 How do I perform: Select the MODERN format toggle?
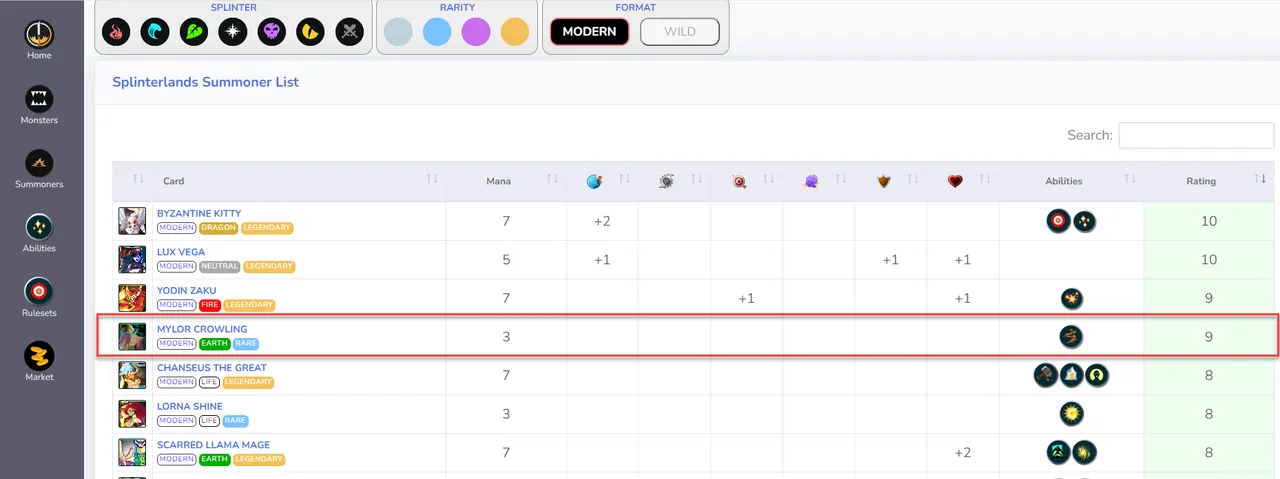tap(589, 32)
